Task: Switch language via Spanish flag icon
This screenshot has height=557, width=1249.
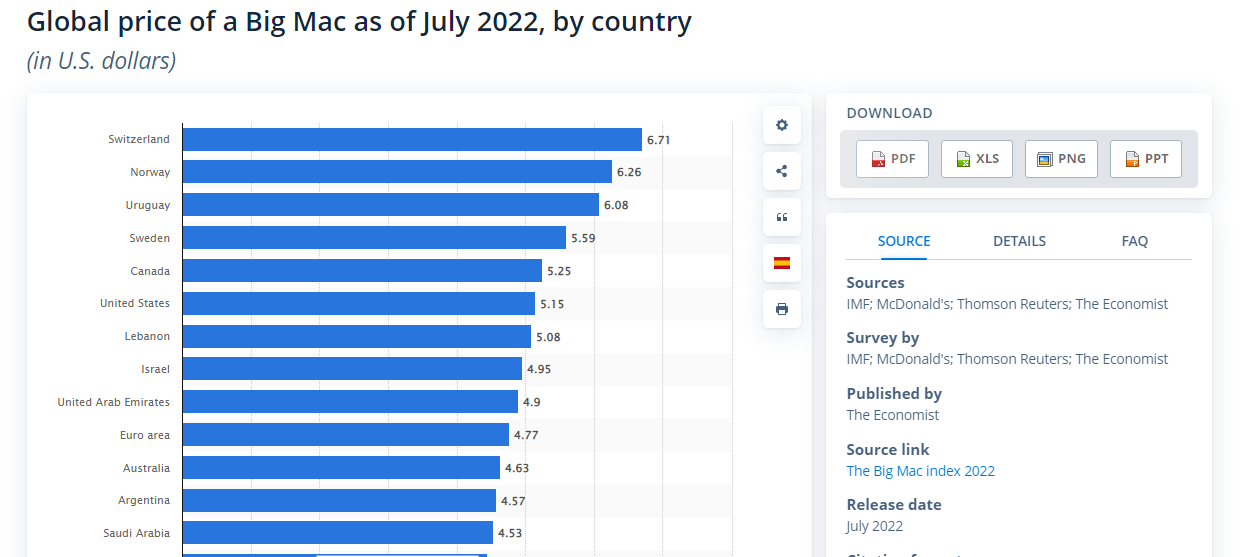Action: click(x=782, y=263)
